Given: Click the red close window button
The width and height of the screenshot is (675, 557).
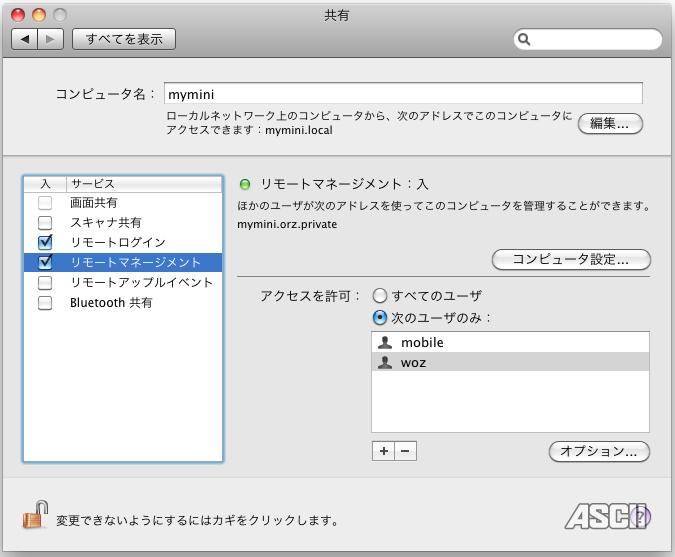Looking at the screenshot, I should (18, 15).
